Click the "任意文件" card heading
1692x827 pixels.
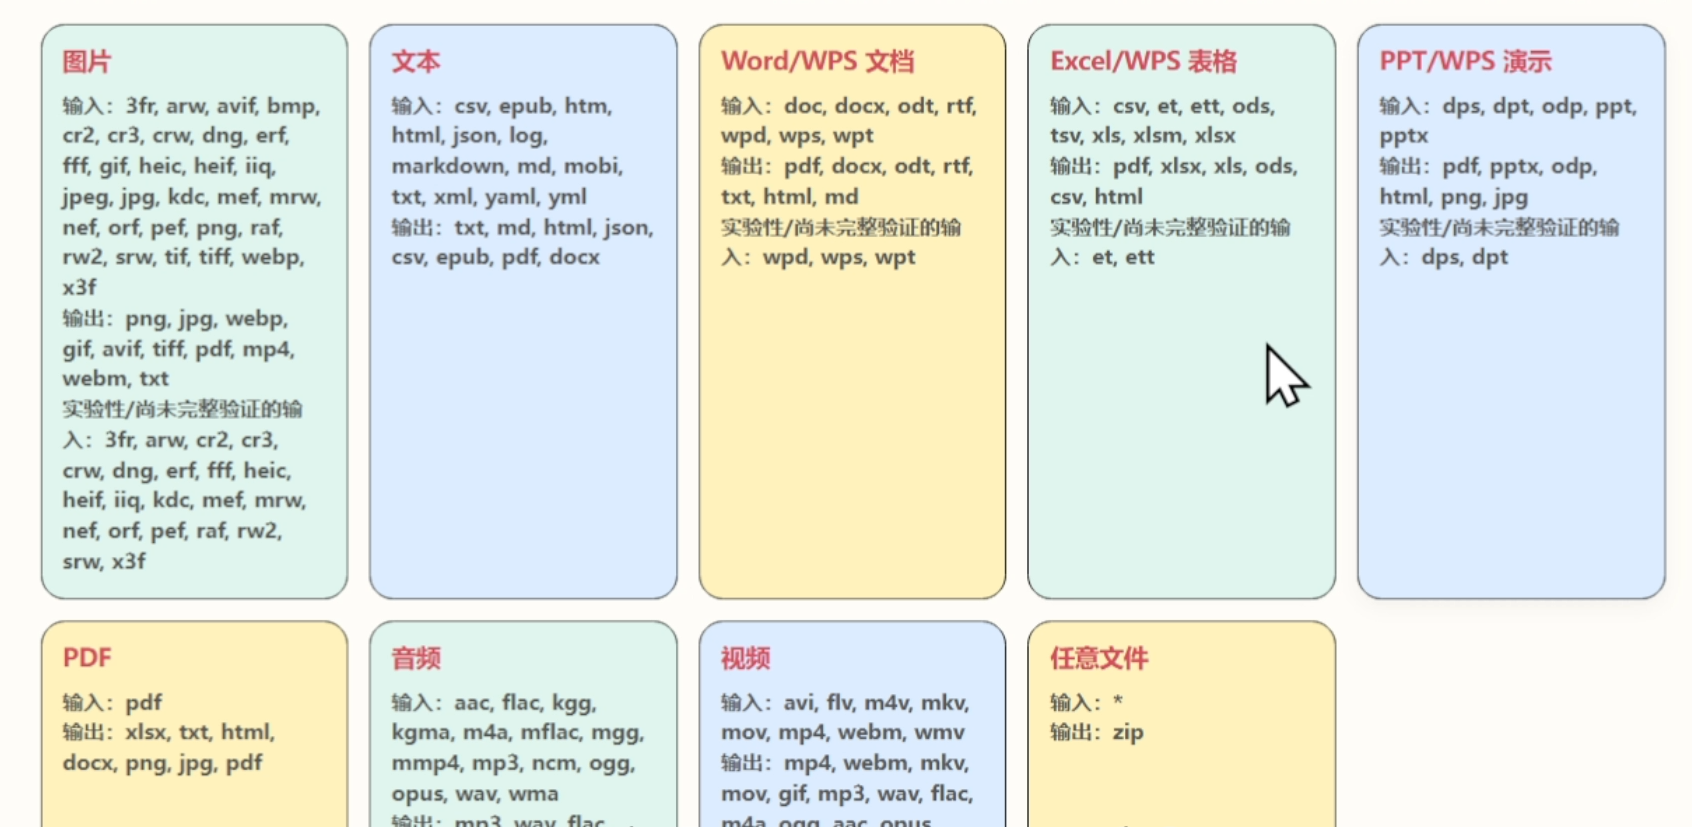[x=1100, y=658]
